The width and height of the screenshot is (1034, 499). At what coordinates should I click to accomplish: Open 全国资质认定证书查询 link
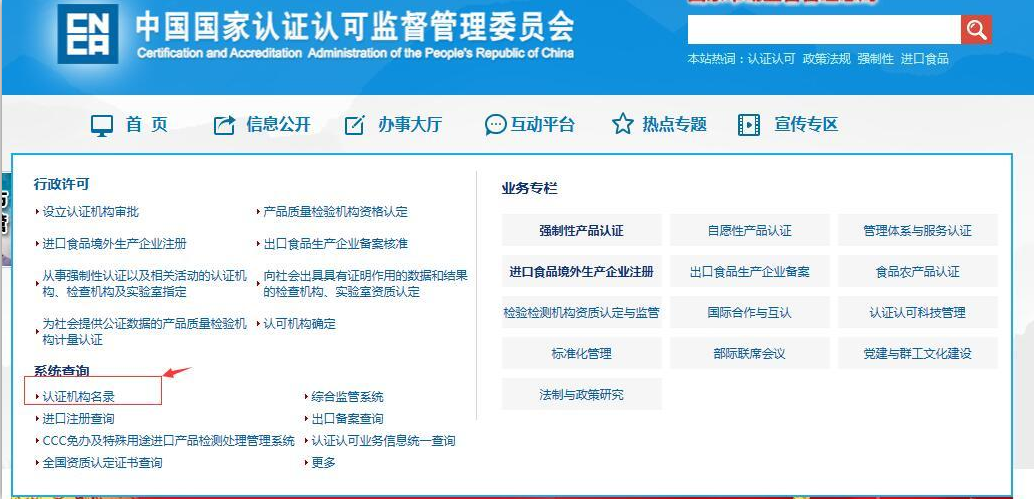point(102,463)
